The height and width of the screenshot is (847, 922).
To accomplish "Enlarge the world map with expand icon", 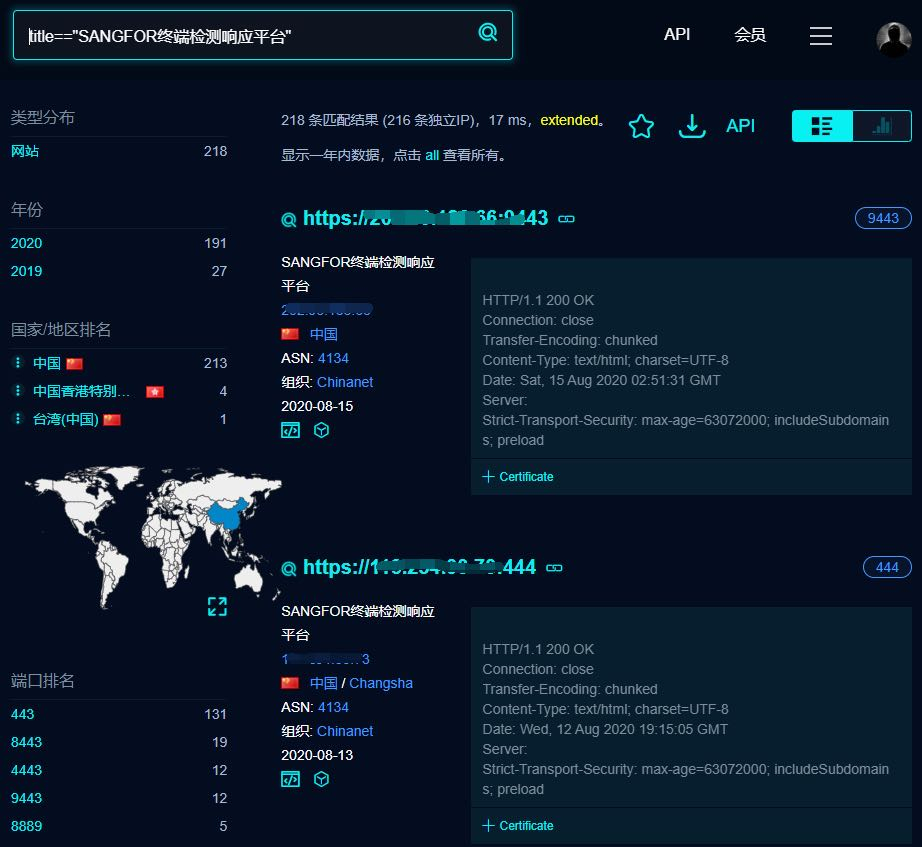I will (x=217, y=606).
